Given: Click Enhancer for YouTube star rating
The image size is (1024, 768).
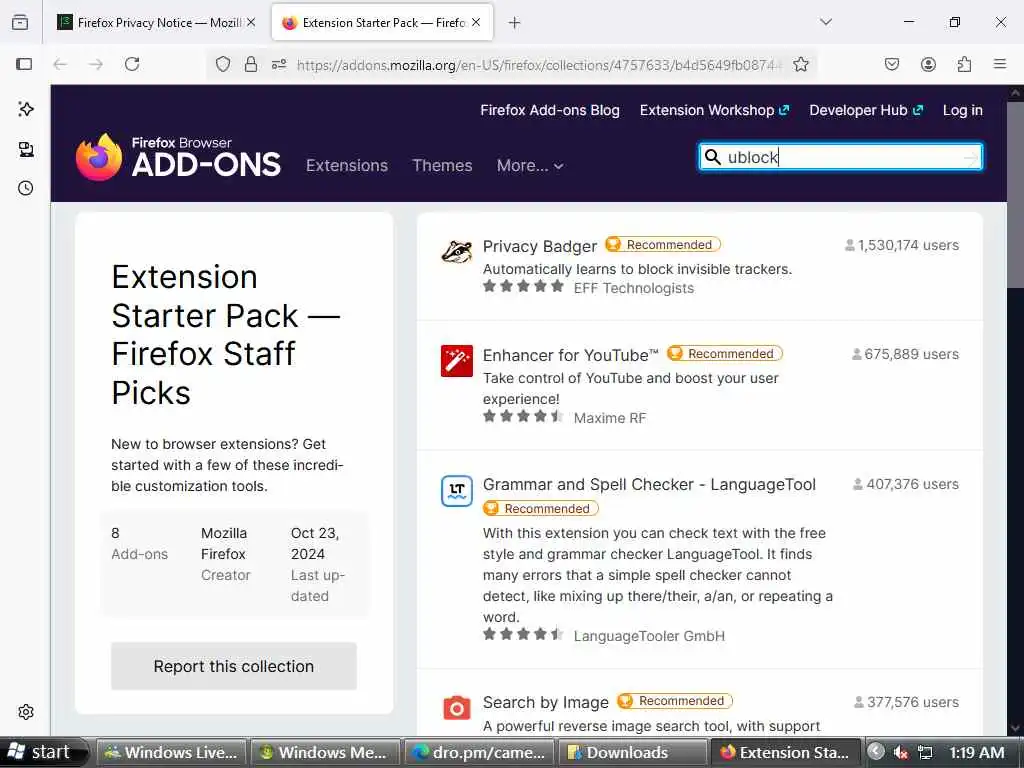Looking at the screenshot, I should 523,416.
